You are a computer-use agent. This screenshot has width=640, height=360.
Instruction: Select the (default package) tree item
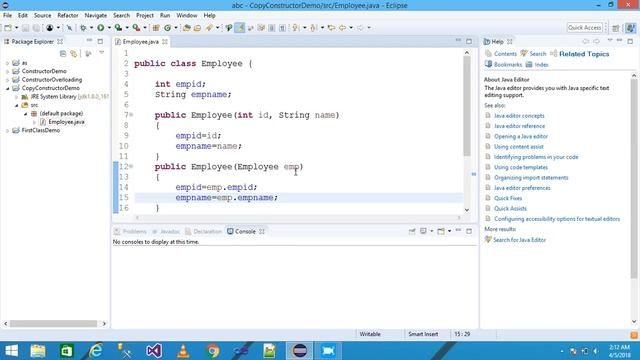coord(61,113)
